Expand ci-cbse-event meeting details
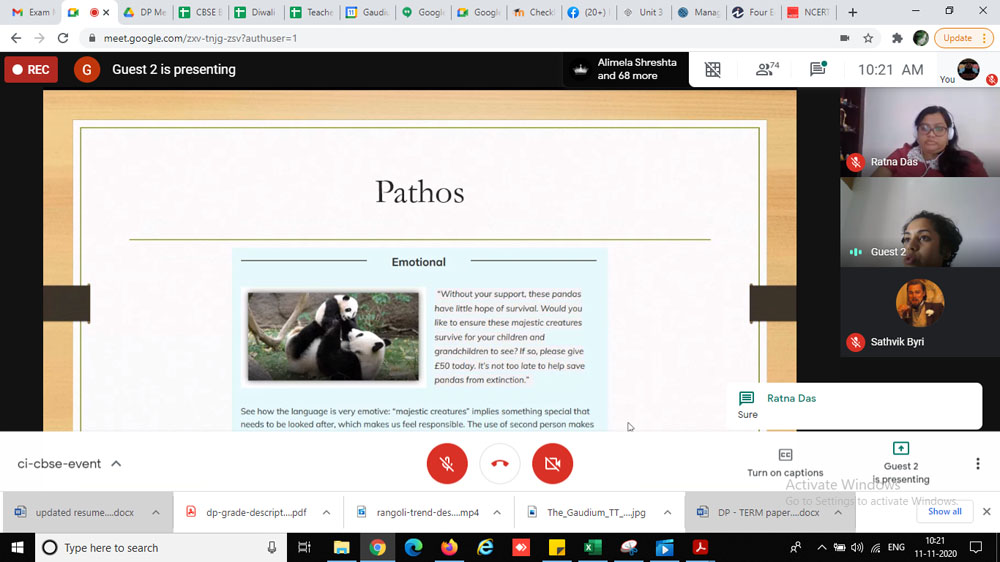Image resolution: width=1000 pixels, height=562 pixels. (69, 464)
